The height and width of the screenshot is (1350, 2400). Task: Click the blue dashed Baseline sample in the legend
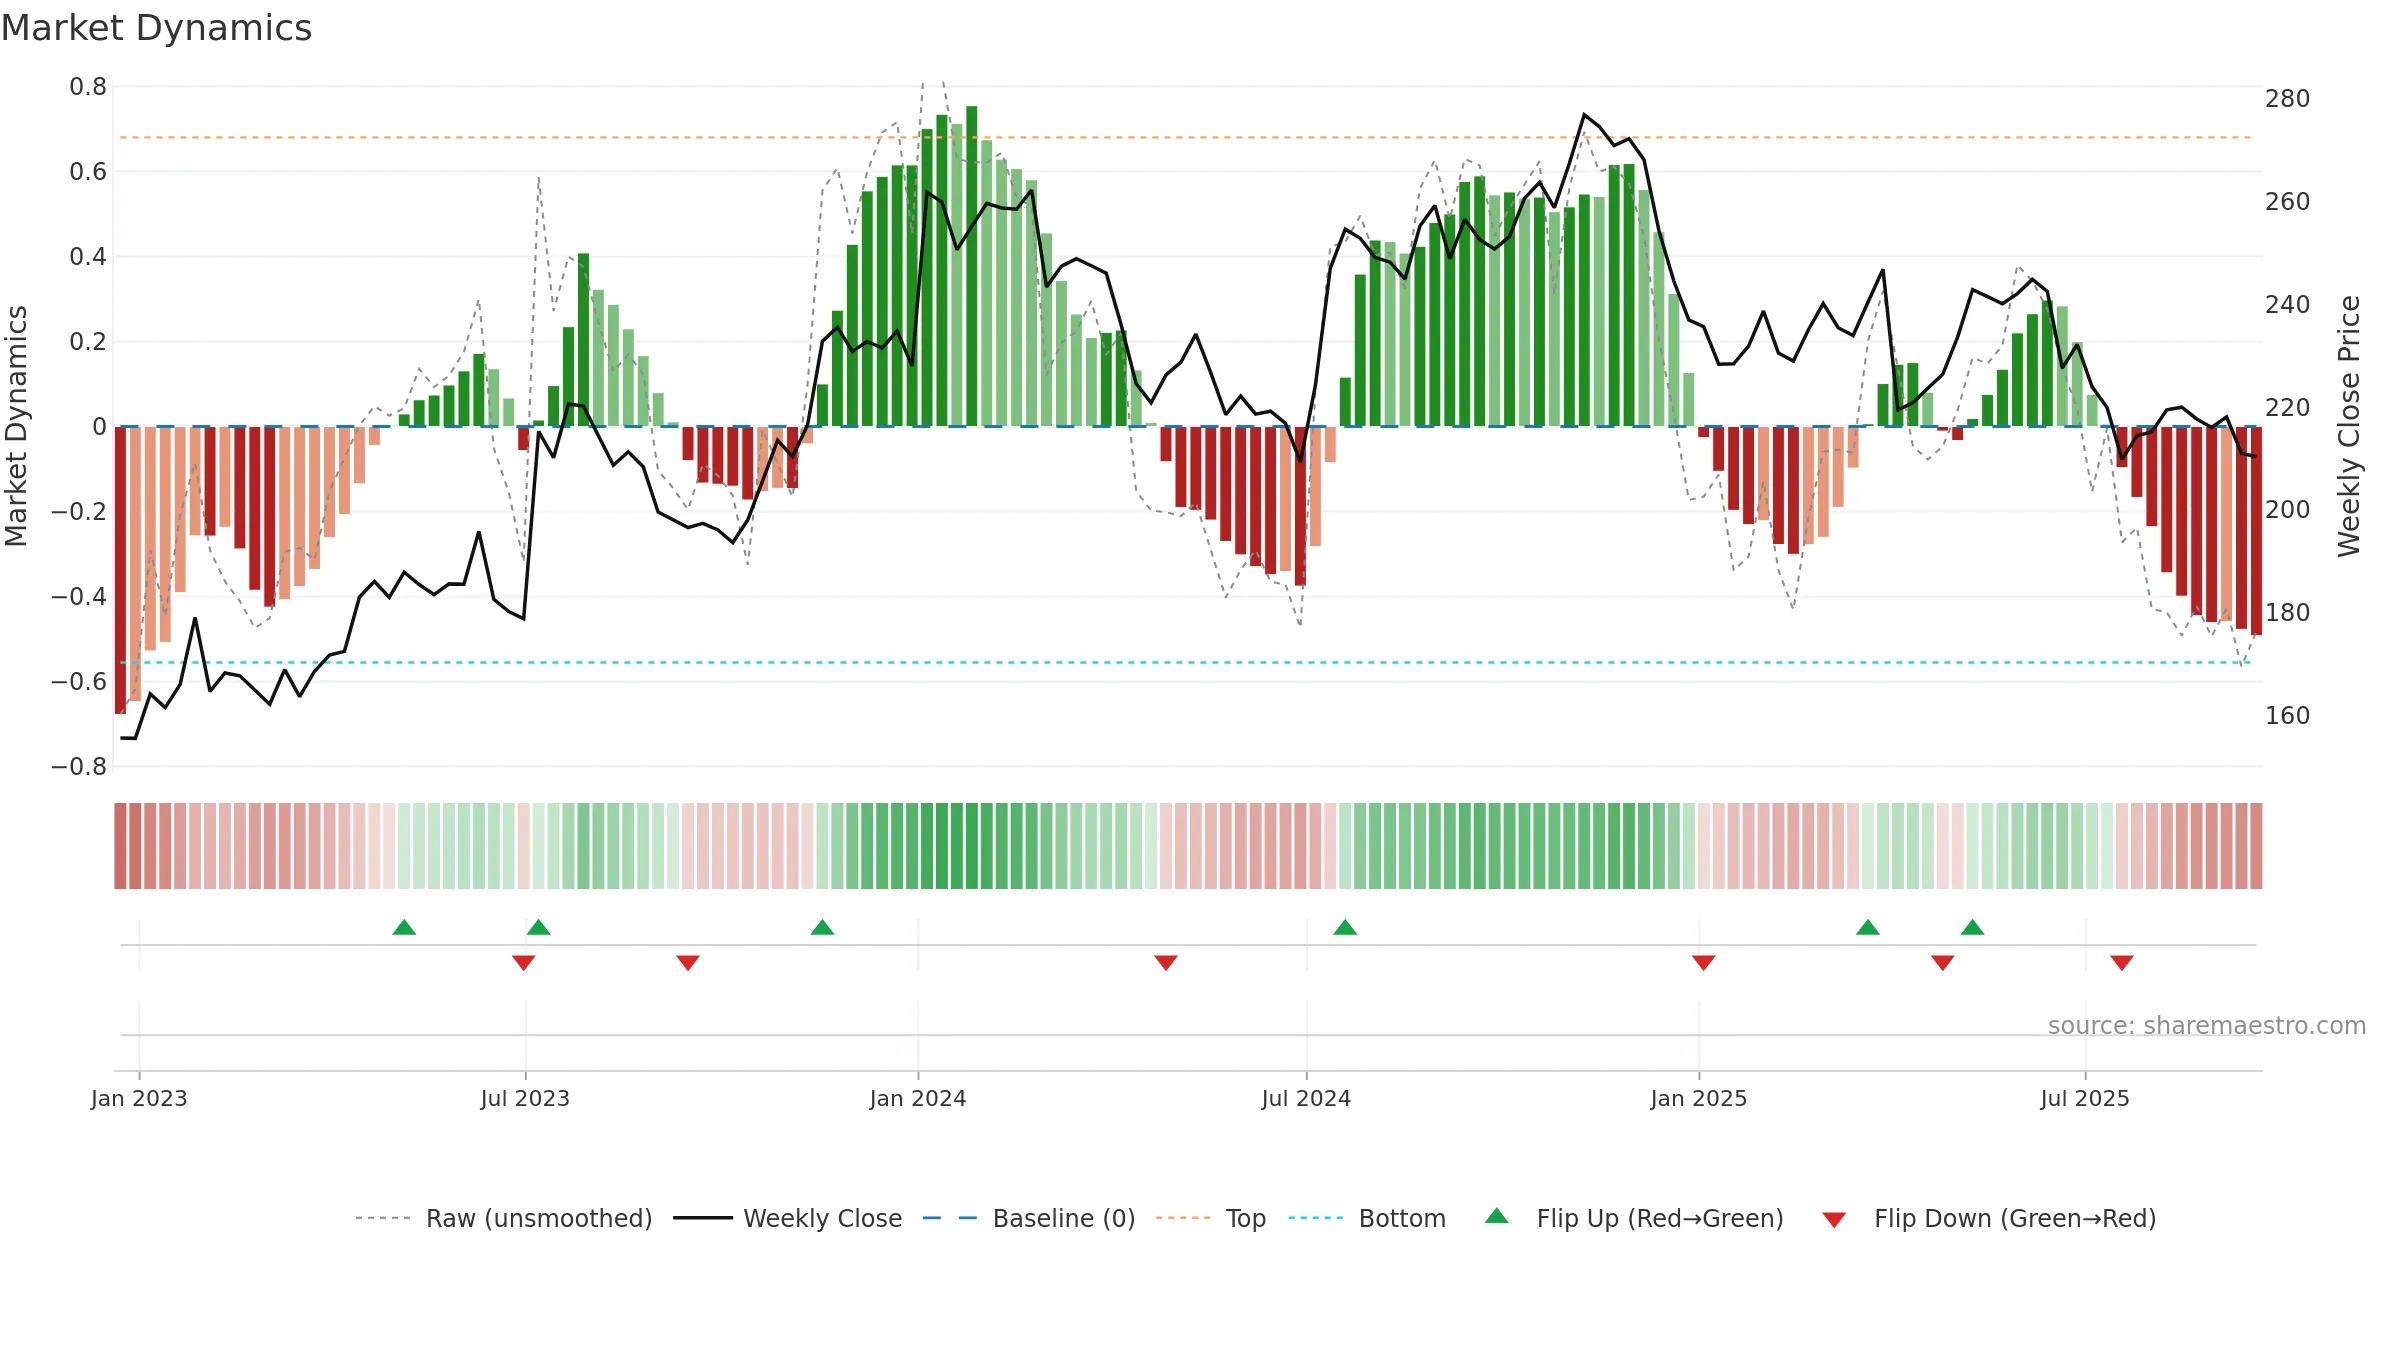950,1218
